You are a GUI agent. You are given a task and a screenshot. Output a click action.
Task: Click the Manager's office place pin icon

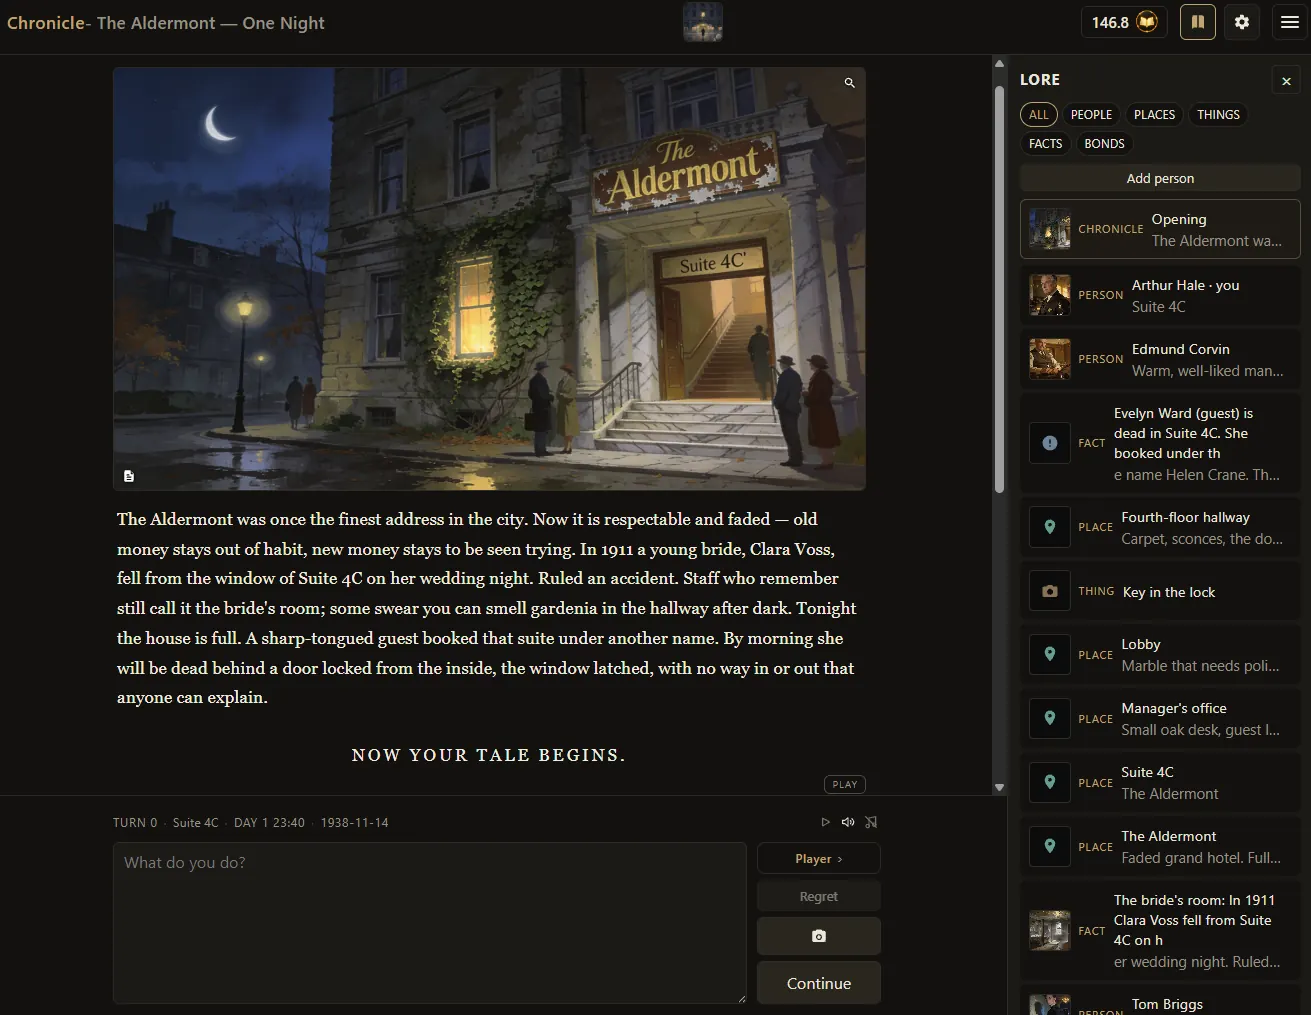[x=1050, y=718]
